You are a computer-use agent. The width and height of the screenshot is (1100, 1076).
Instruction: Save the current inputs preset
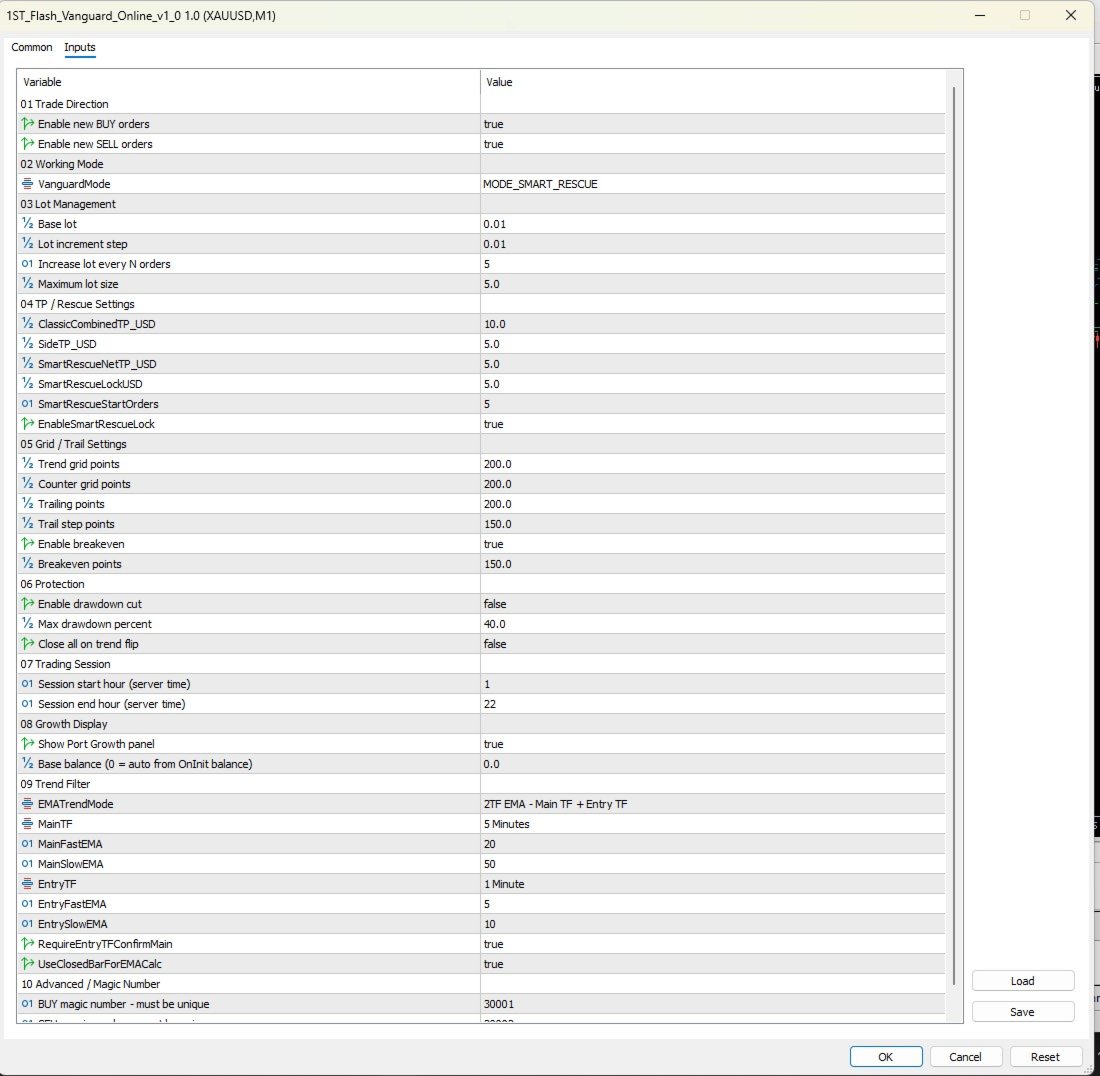coord(1023,1011)
